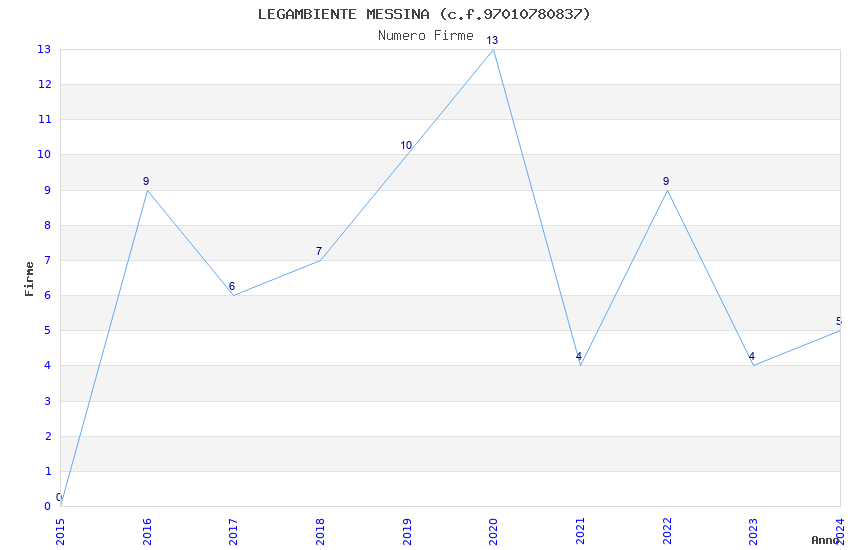Click the y-axis tick value 11
The width and height of the screenshot is (850, 550).
click(x=44, y=119)
